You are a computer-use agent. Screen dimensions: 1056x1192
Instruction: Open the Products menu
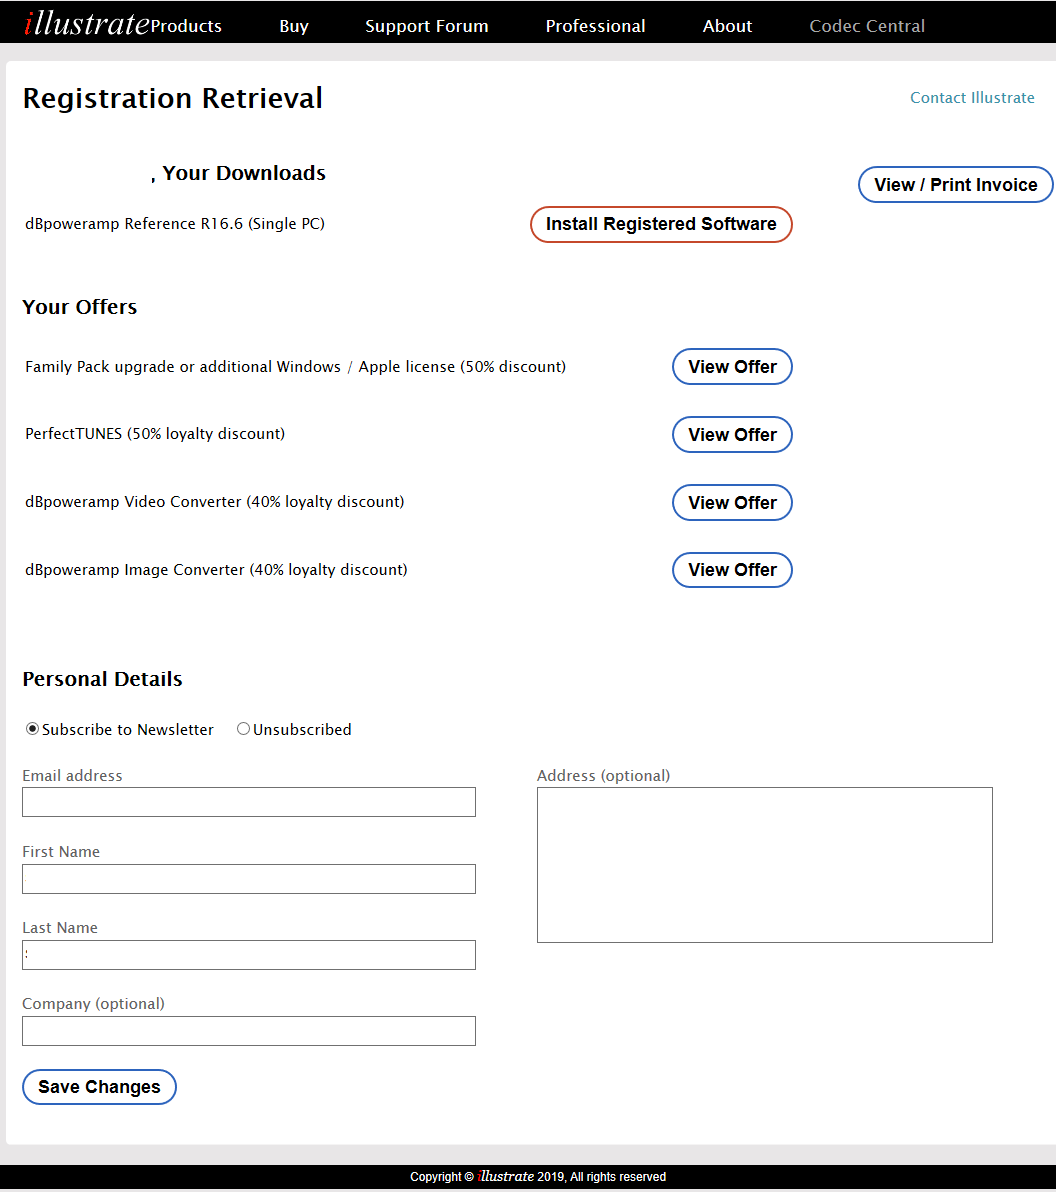pos(187,26)
